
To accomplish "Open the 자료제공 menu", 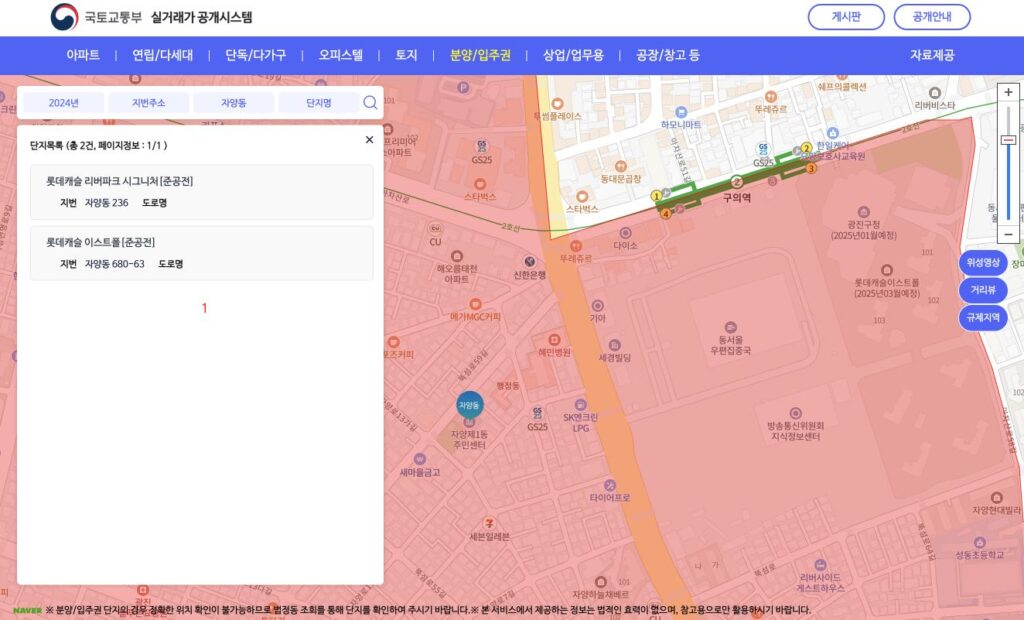I will [x=932, y=55].
